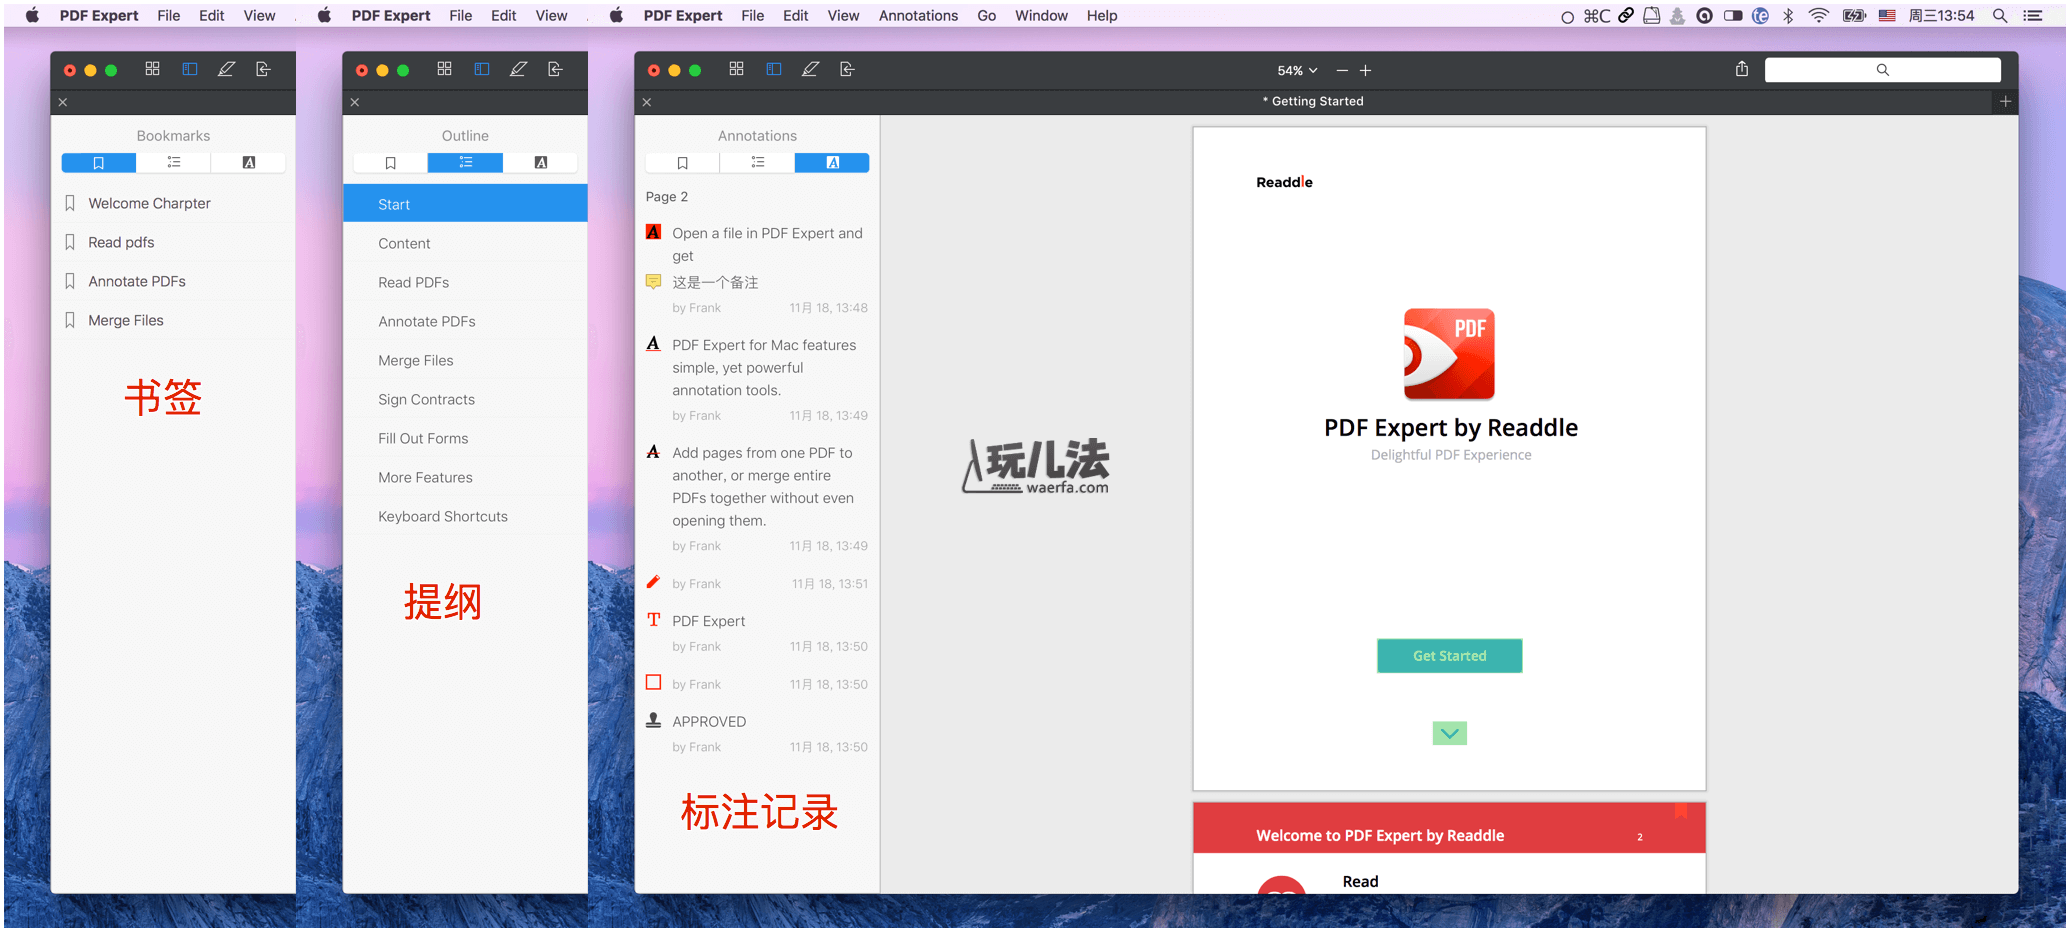Select annotate pen icon in Getting Started window
The image size is (2070, 932).
tap(811, 69)
